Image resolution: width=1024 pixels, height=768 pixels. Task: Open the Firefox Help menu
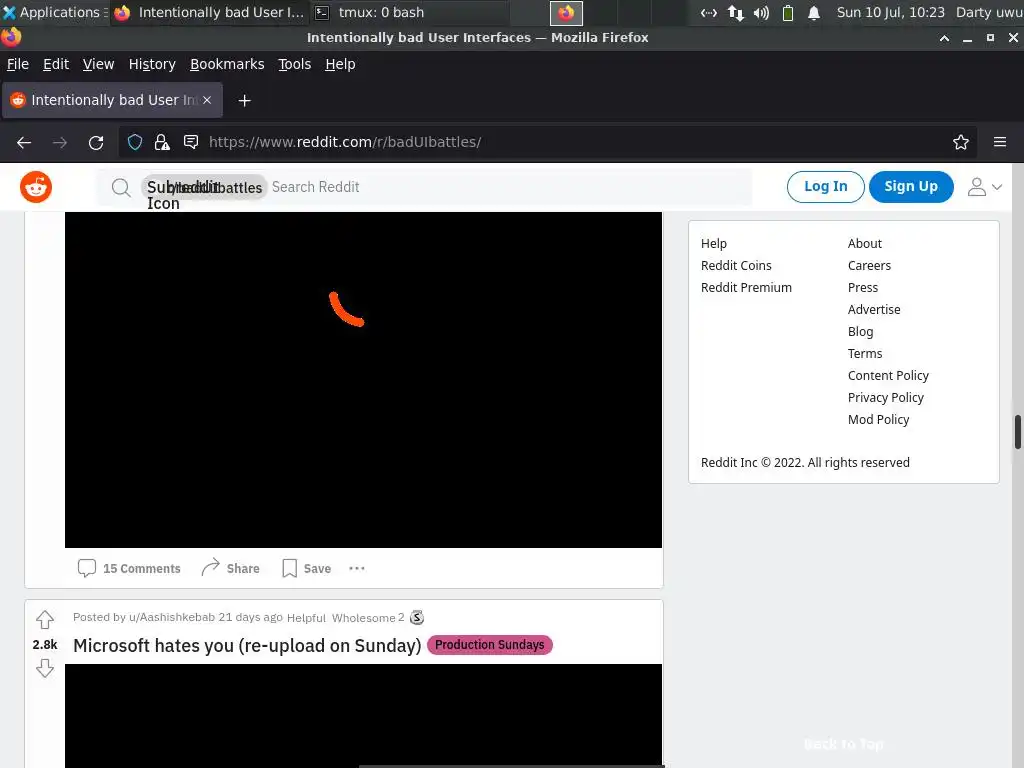pos(340,64)
